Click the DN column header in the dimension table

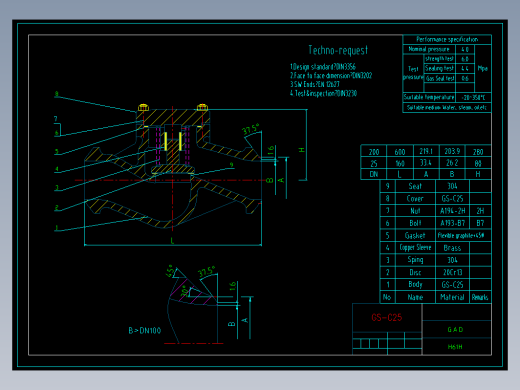pyautogui.click(x=374, y=174)
